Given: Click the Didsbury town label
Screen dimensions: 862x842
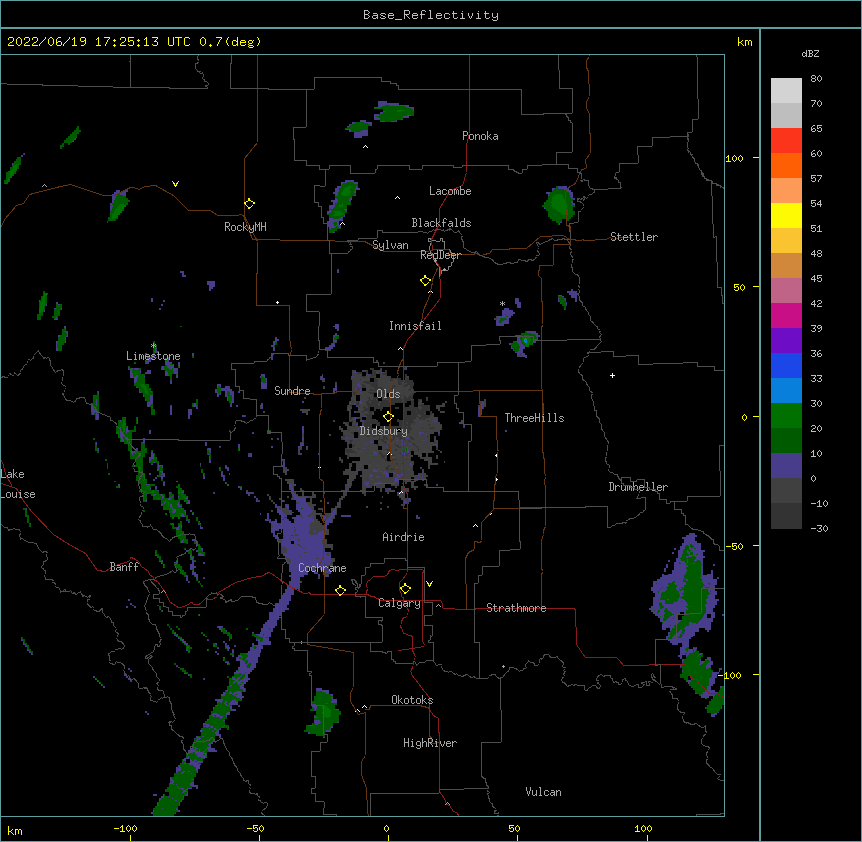Looking at the screenshot, I should click(x=384, y=431).
